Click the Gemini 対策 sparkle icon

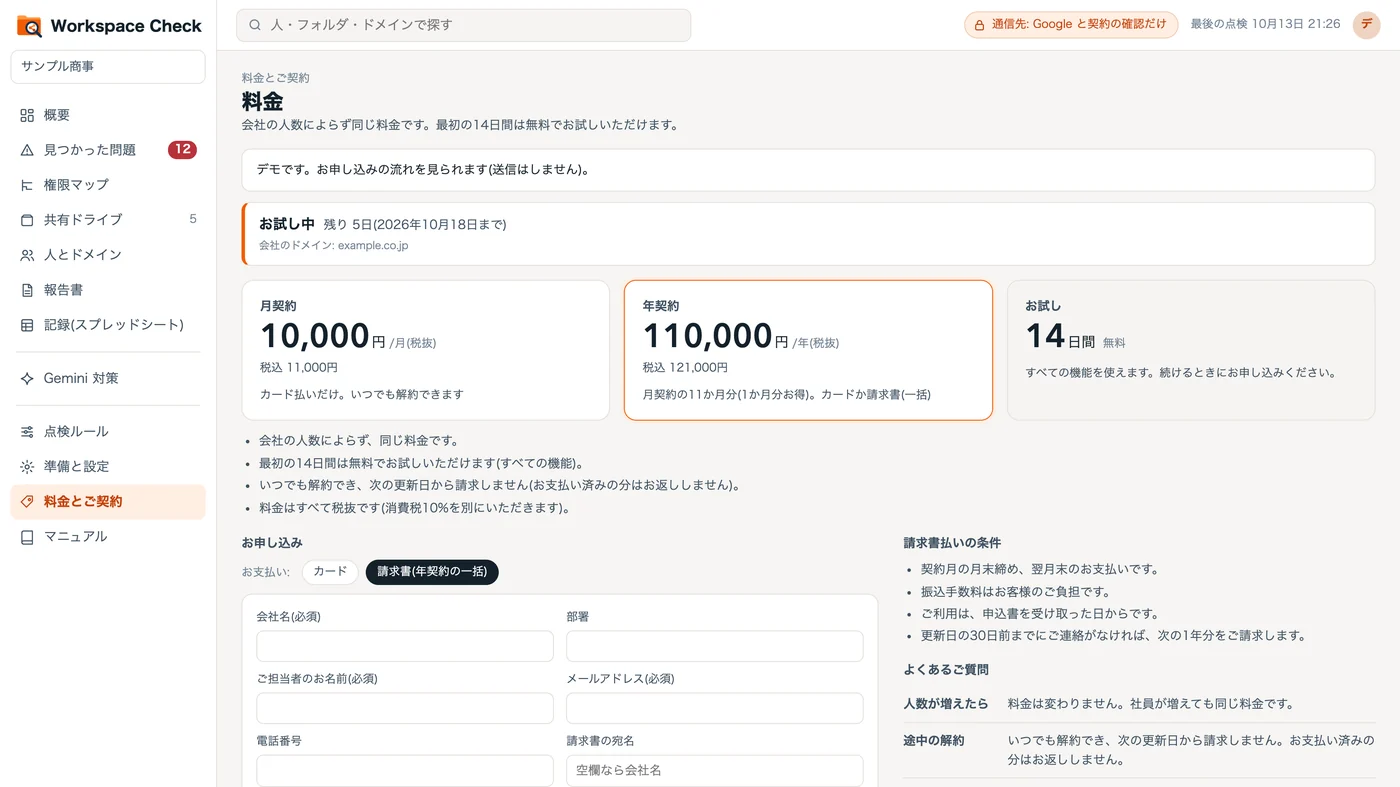coord(27,379)
